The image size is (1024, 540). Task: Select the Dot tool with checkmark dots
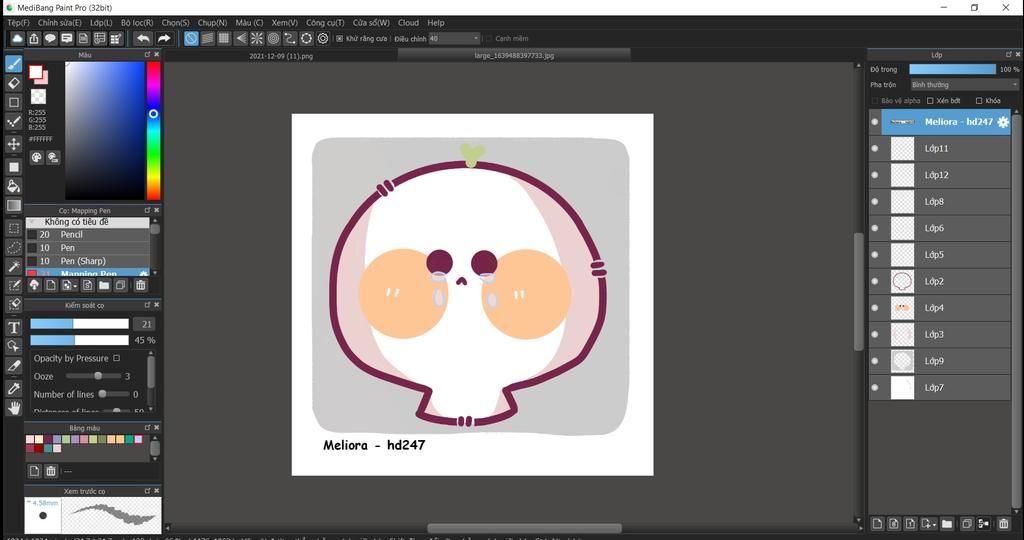(x=14, y=122)
